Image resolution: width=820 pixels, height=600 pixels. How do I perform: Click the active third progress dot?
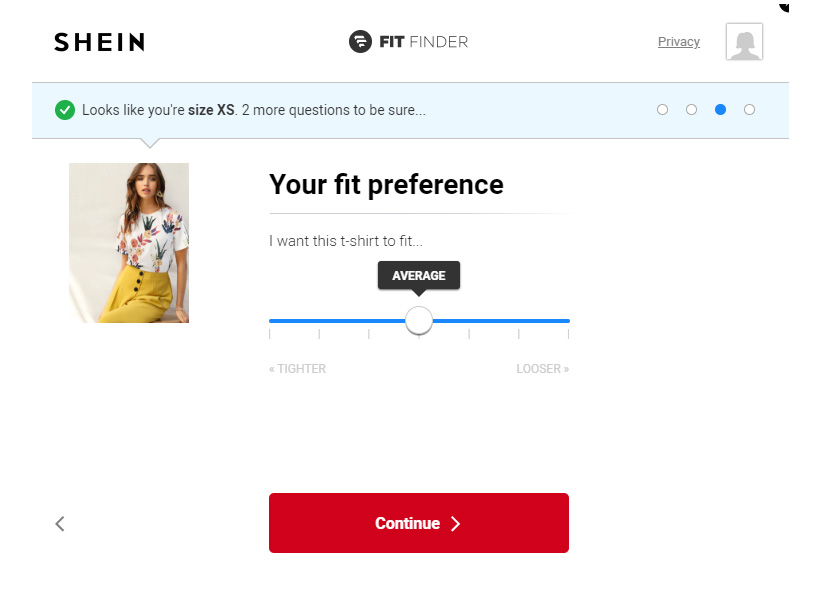tap(720, 109)
